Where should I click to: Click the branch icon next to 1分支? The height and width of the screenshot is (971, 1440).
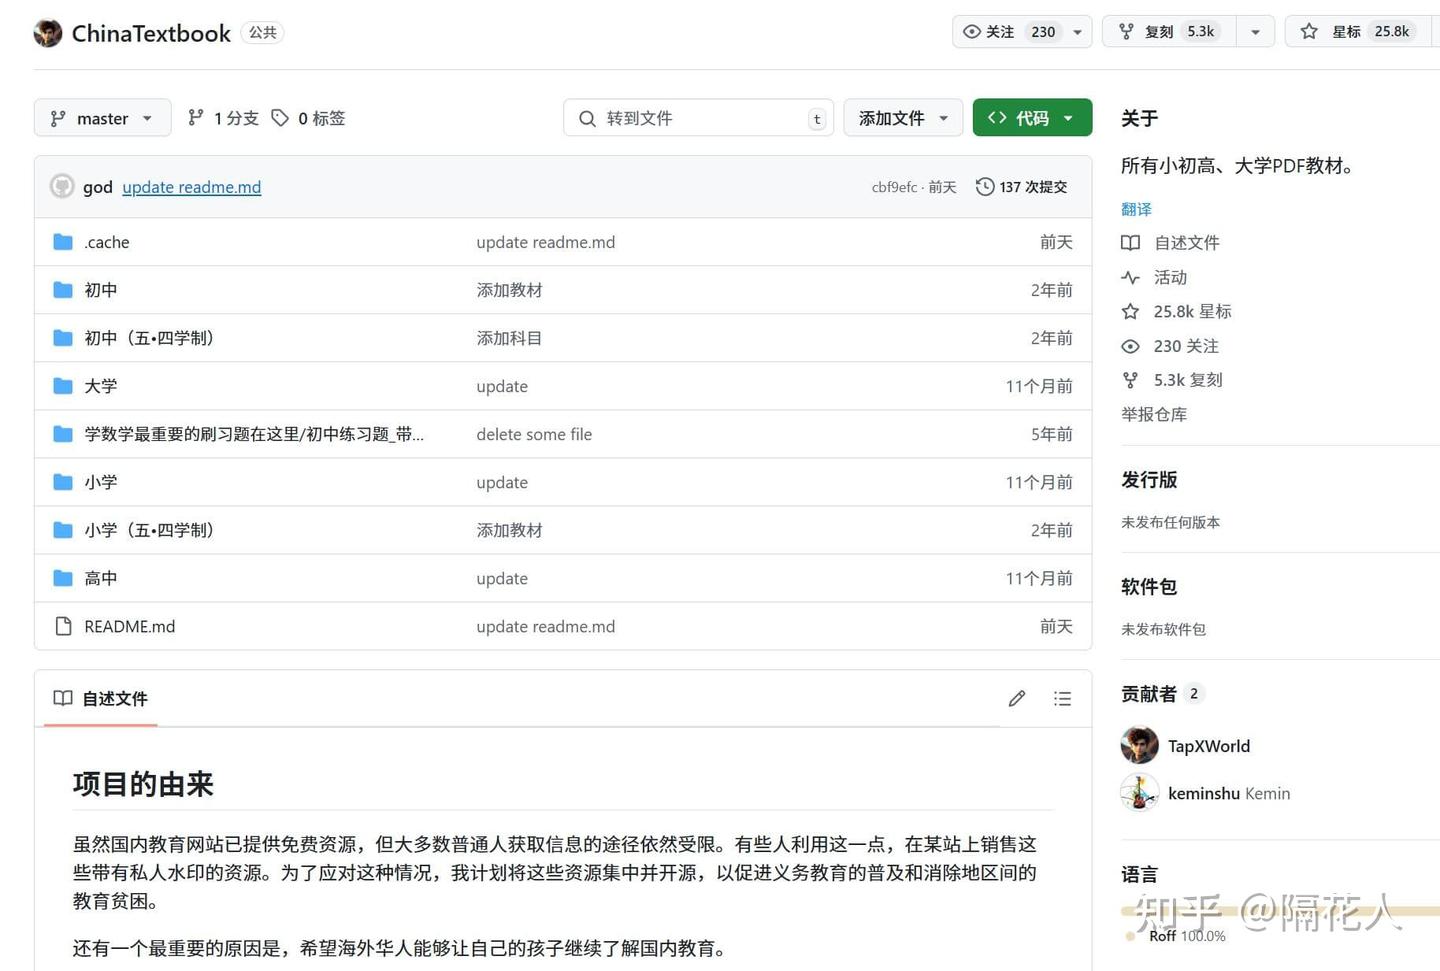point(196,117)
